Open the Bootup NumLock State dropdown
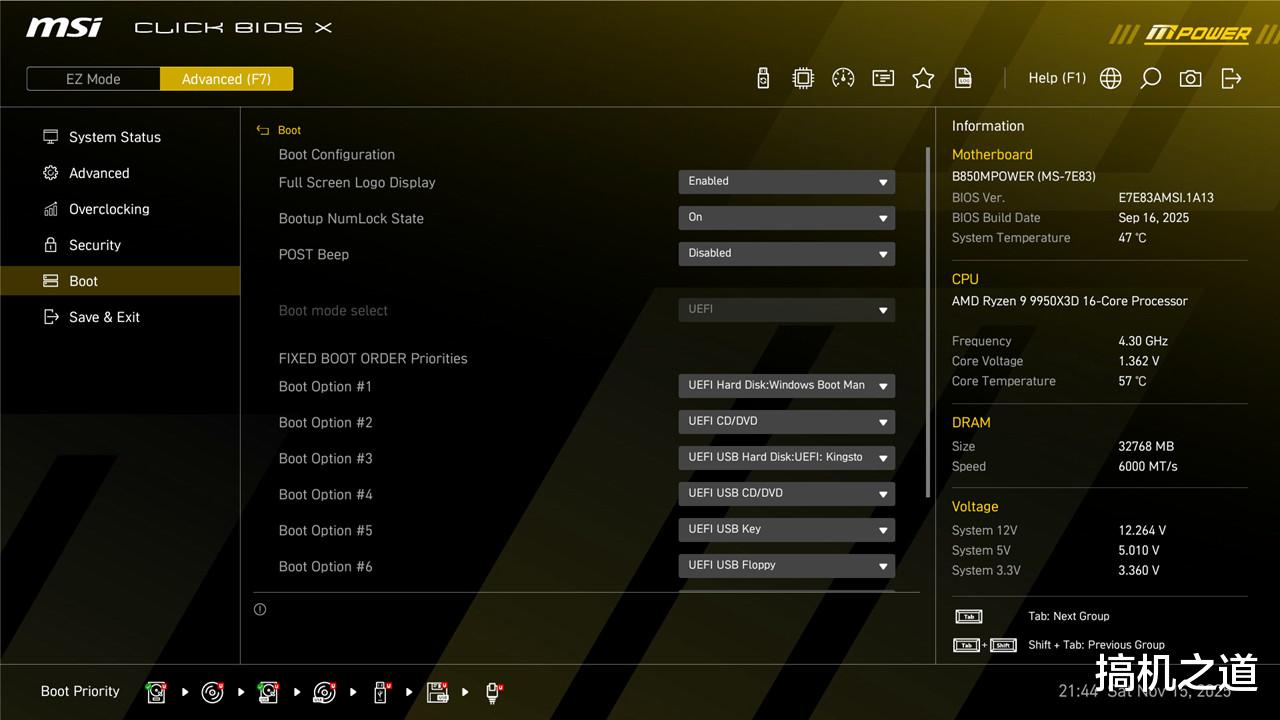 [786, 218]
